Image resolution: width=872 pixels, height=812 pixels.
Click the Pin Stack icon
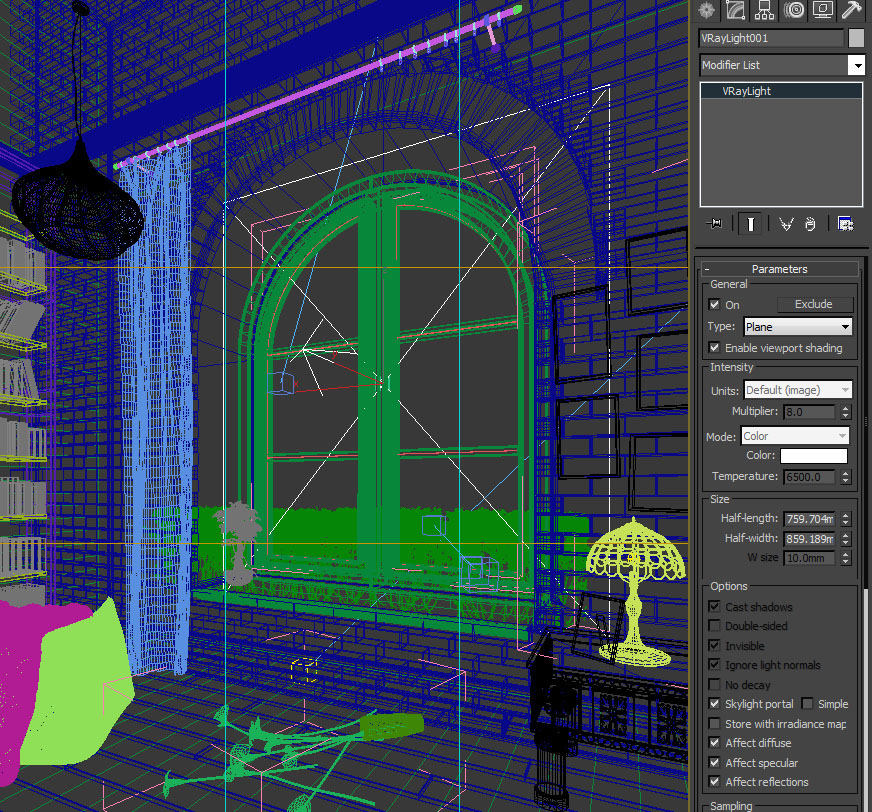[715, 224]
